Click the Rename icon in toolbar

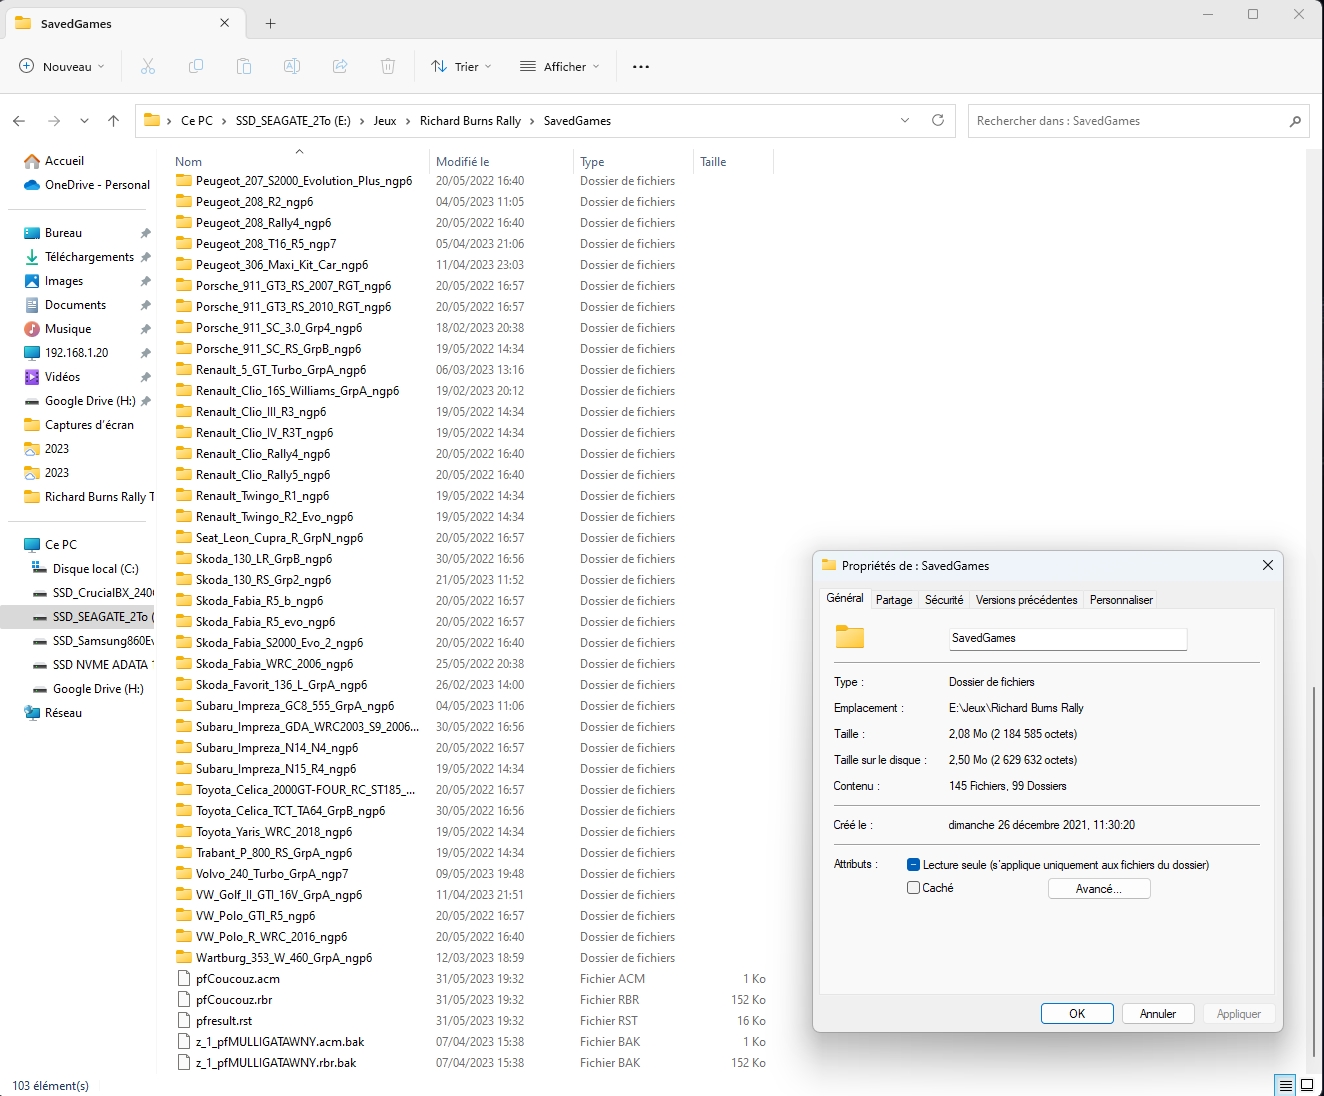(x=292, y=67)
